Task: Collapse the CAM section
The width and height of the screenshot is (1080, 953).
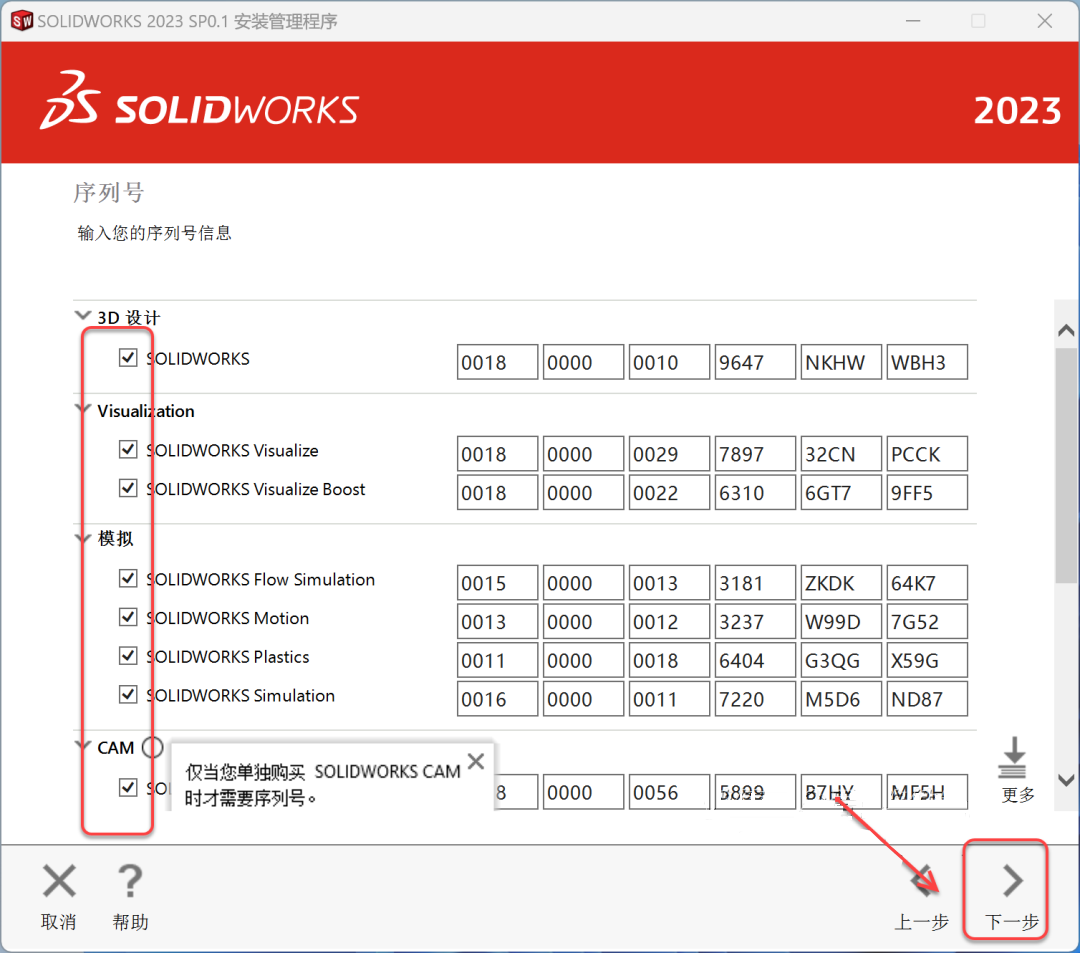Action: pos(82,744)
